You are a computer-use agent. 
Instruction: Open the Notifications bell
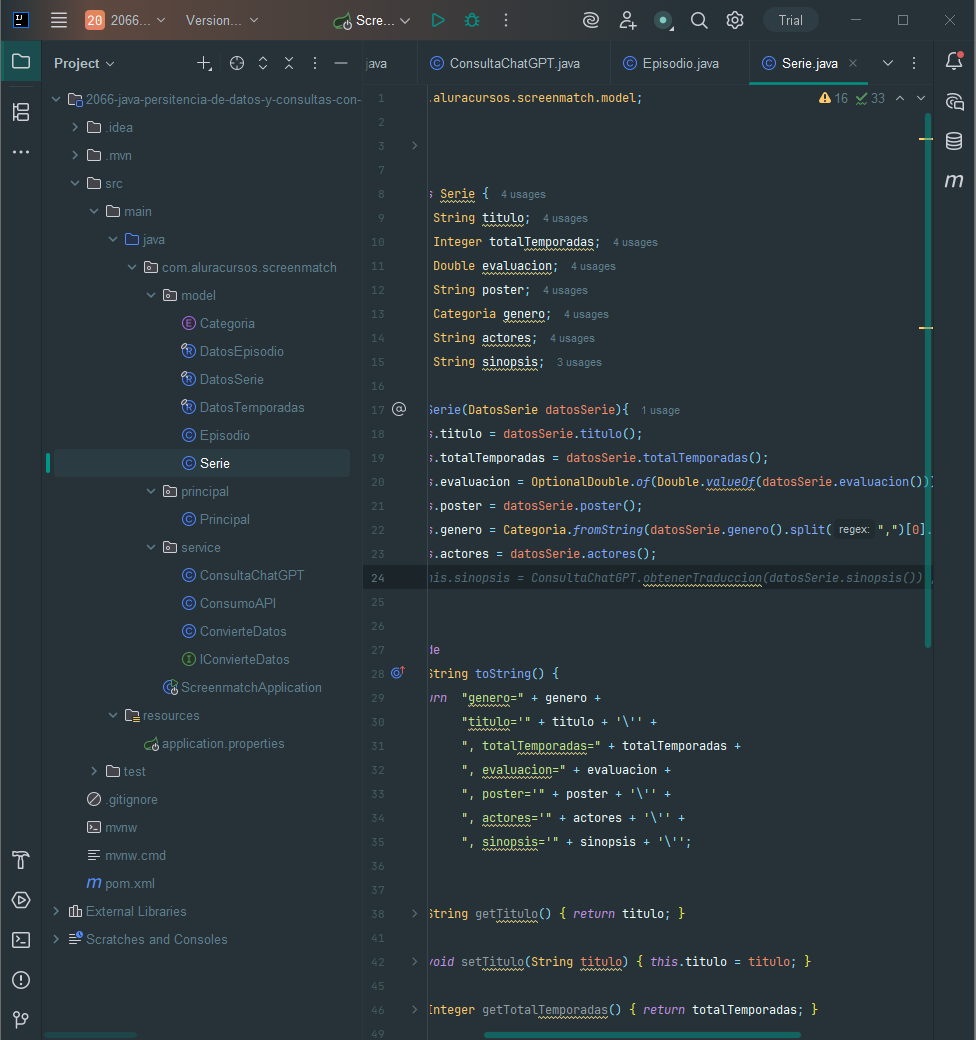[954, 61]
